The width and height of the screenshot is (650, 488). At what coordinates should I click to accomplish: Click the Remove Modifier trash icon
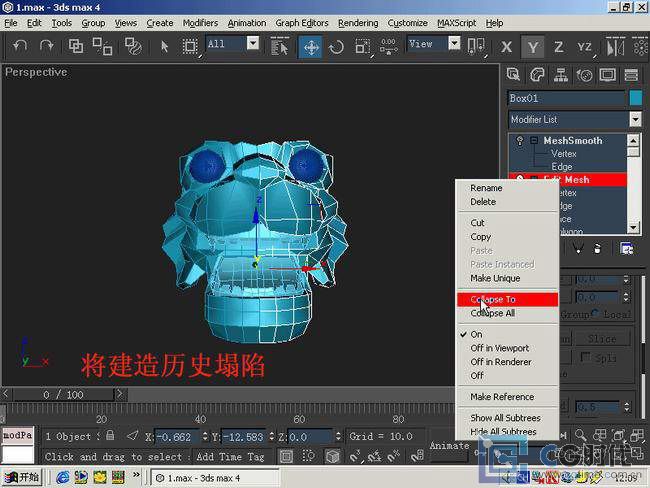pos(597,248)
